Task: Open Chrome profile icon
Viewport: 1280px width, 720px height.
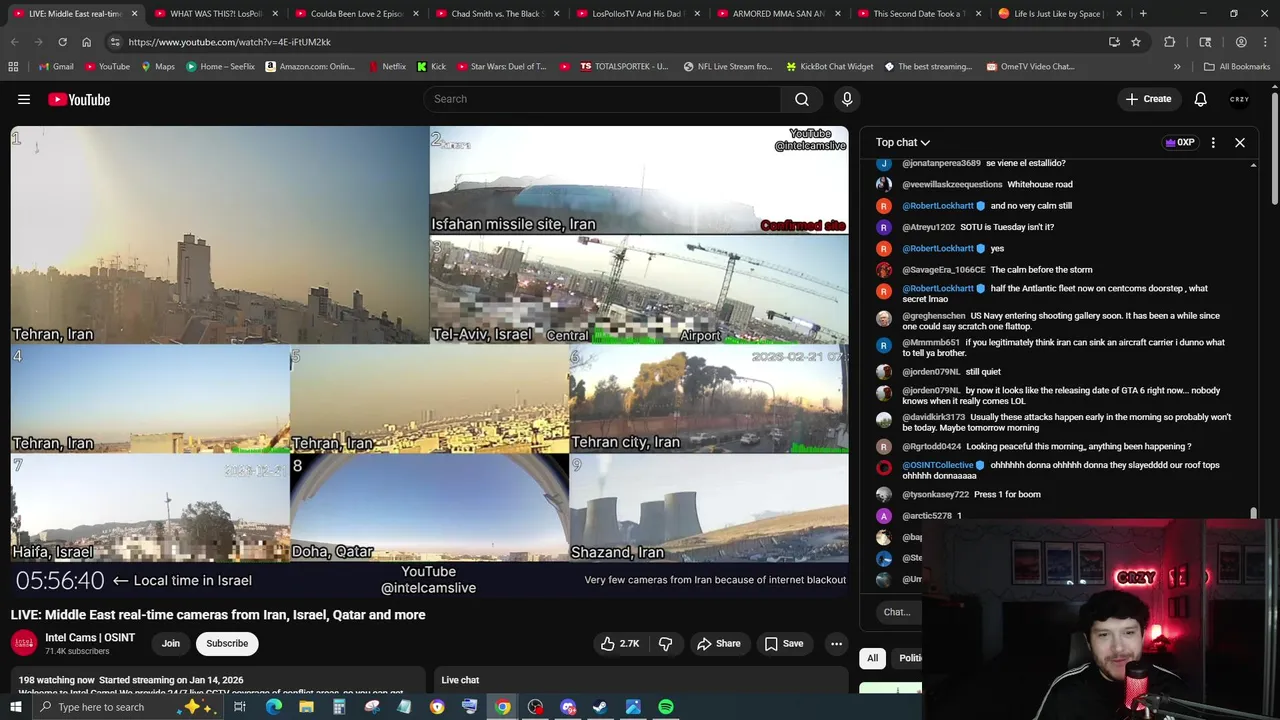Action: [x=1241, y=42]
